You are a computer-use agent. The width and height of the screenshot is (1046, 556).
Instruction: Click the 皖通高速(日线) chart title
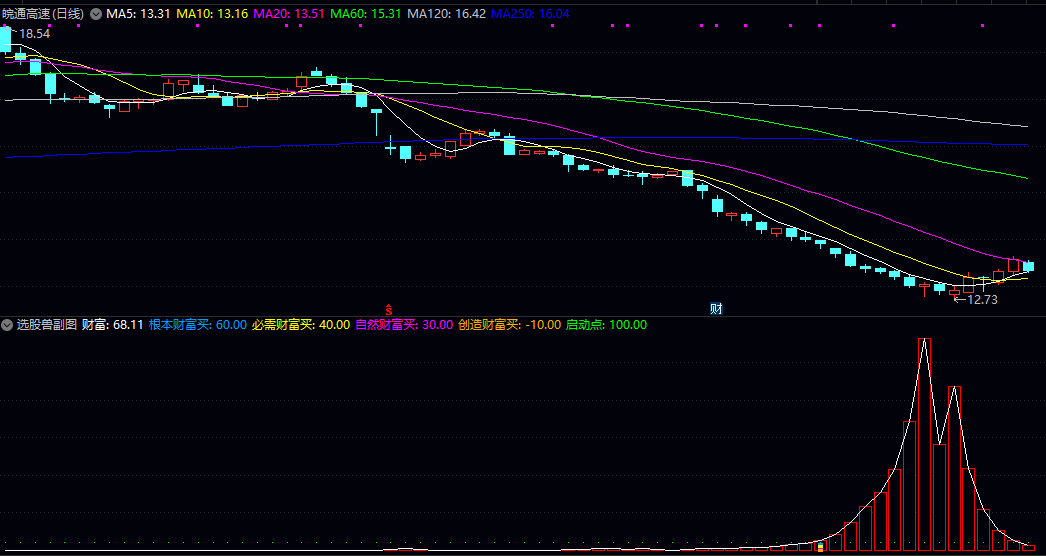pyautogui.click(x=44, y=14)
